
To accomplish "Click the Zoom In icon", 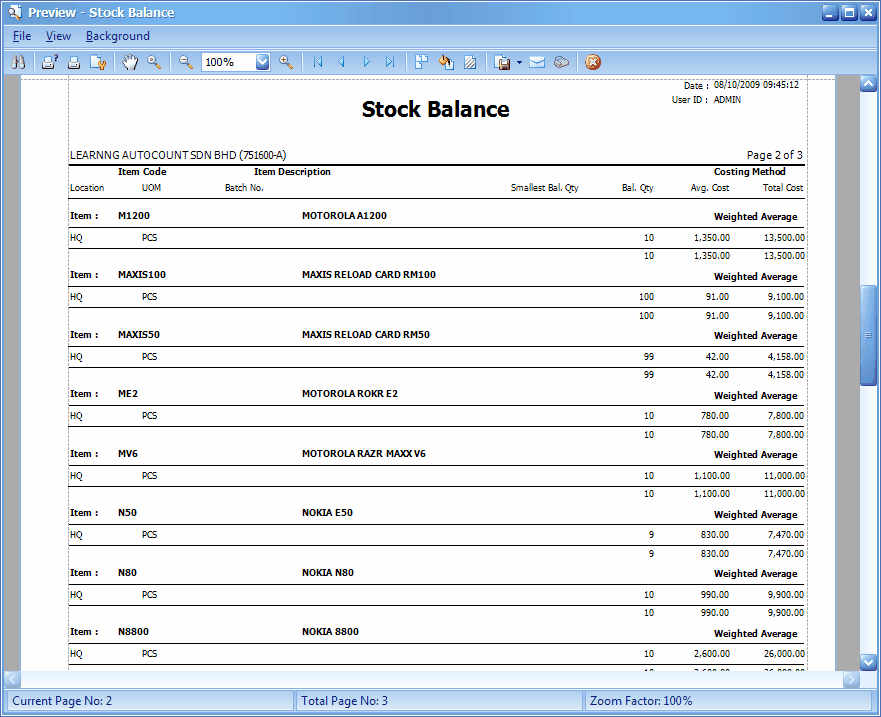I will pyautogui.click(x=286, y=62).
